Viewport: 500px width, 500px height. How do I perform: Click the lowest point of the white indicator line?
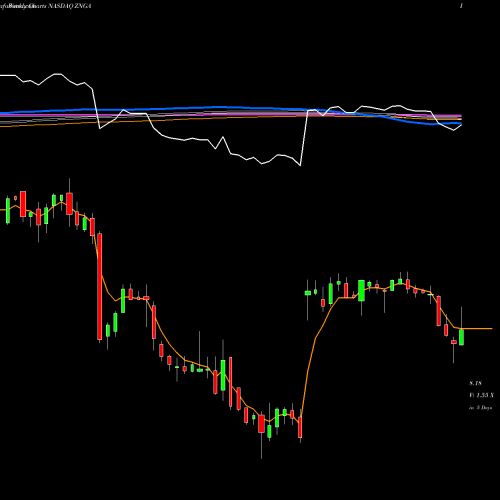pyautogui.click(x=300, y=165)
